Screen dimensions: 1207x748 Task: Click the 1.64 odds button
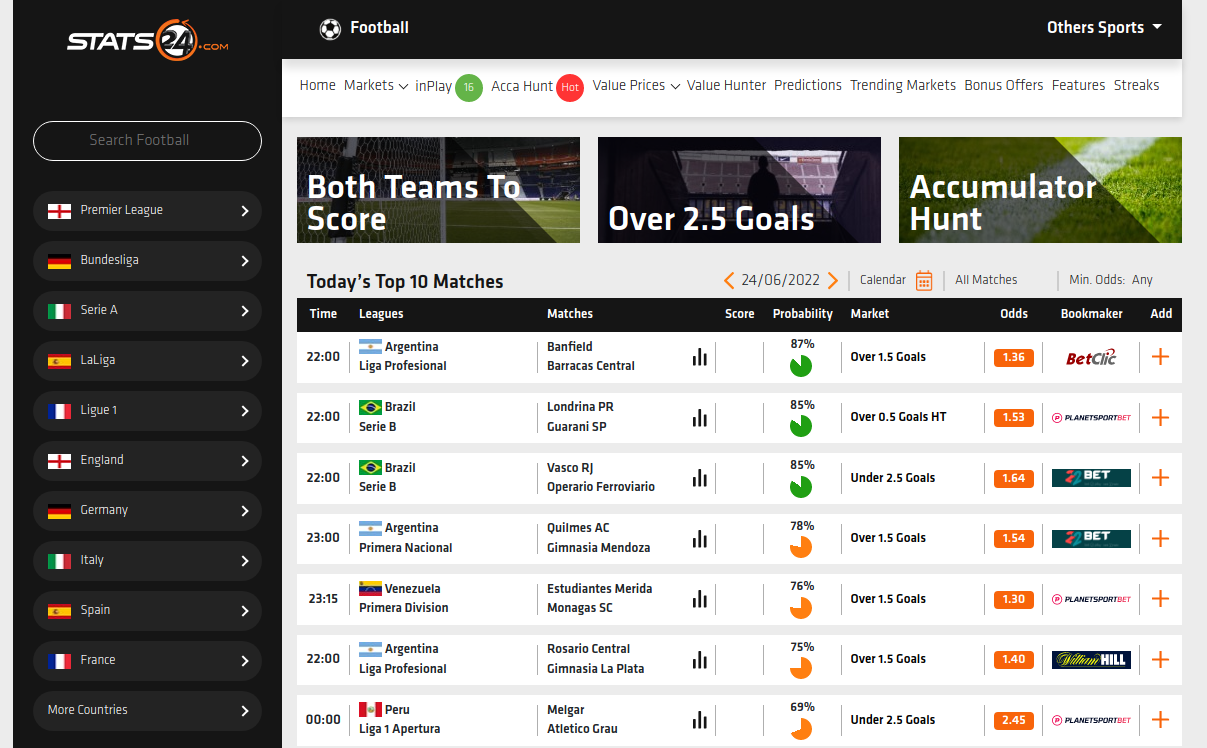tap(1014, 478)
